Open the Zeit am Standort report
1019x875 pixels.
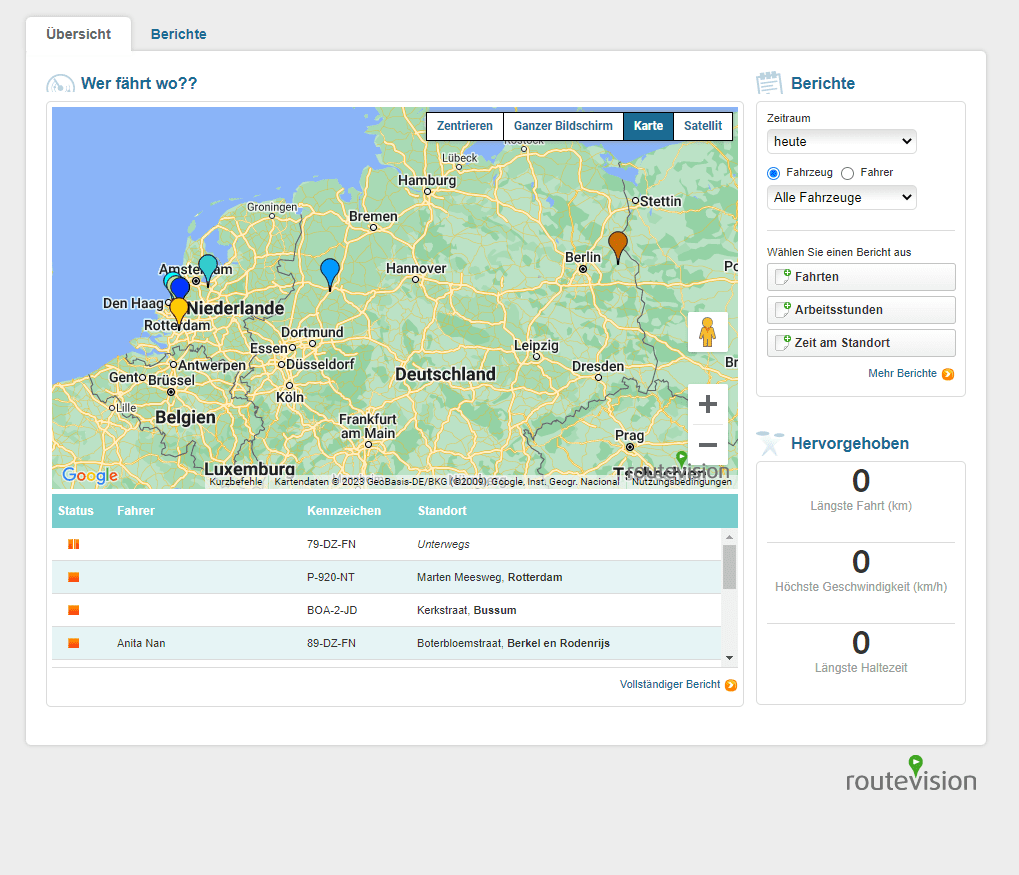pyautogui.click(x=861, y=343)
